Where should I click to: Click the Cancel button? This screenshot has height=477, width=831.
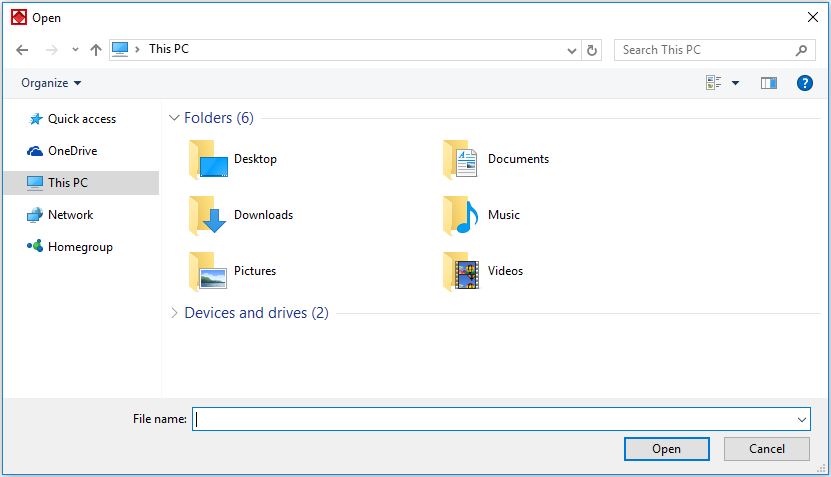click(x=766, y=449)
